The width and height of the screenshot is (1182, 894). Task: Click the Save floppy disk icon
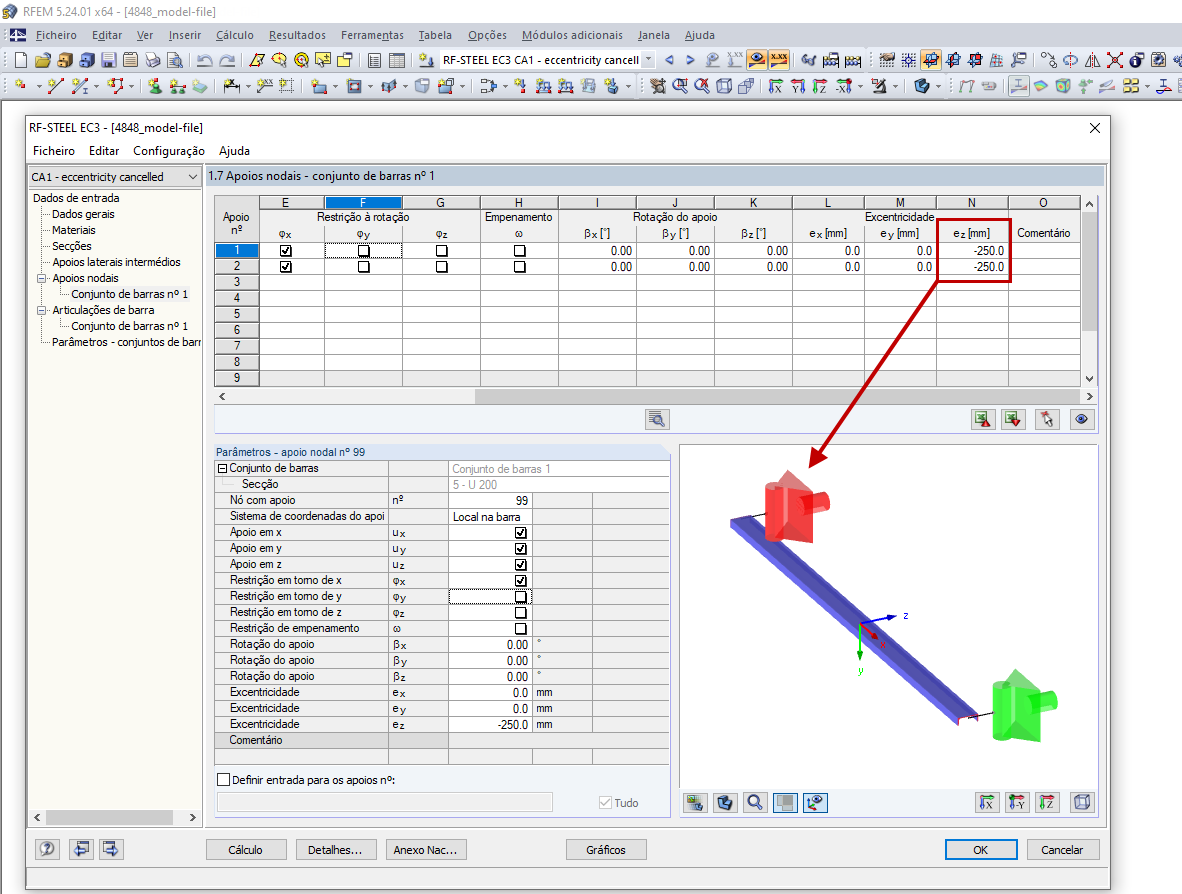tap(109, 60)
